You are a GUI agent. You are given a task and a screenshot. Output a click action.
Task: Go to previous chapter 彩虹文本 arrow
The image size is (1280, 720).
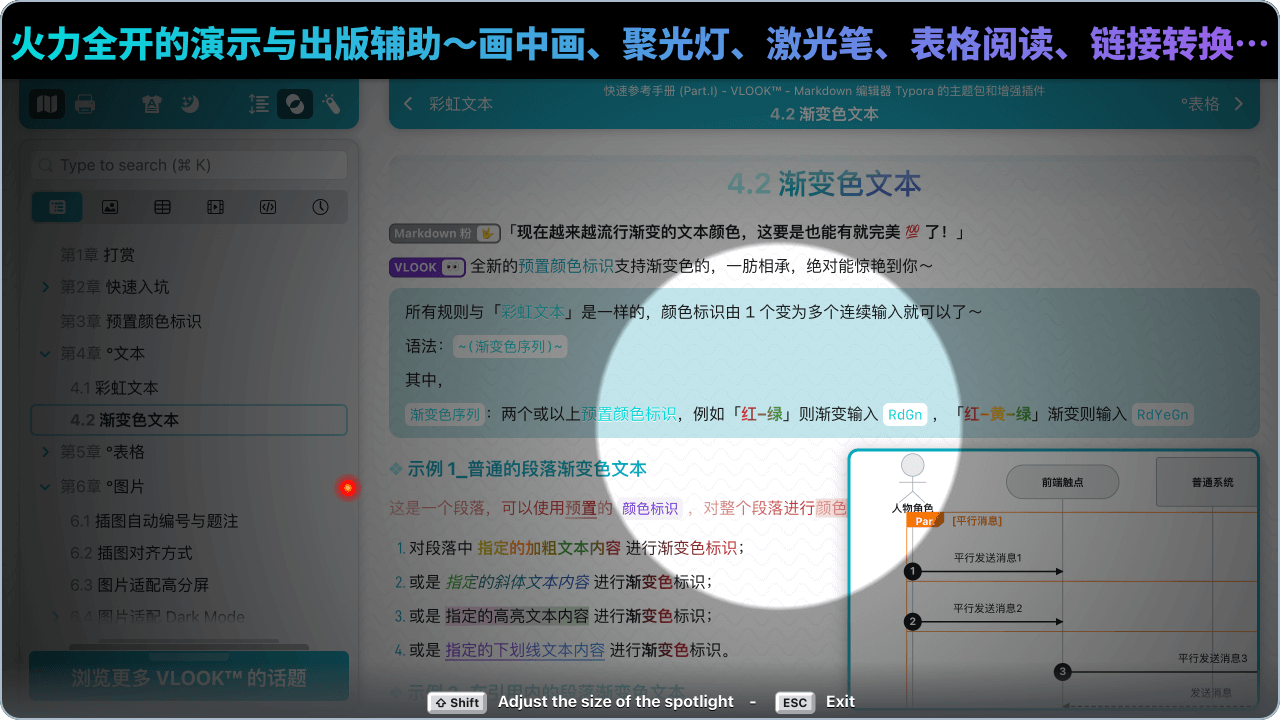[x=408, y=104]
